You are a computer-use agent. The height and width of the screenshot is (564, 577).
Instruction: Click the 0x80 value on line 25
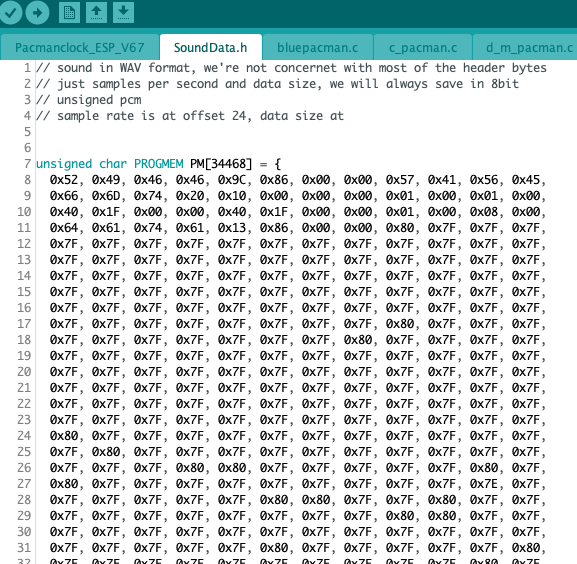[106, 452]
